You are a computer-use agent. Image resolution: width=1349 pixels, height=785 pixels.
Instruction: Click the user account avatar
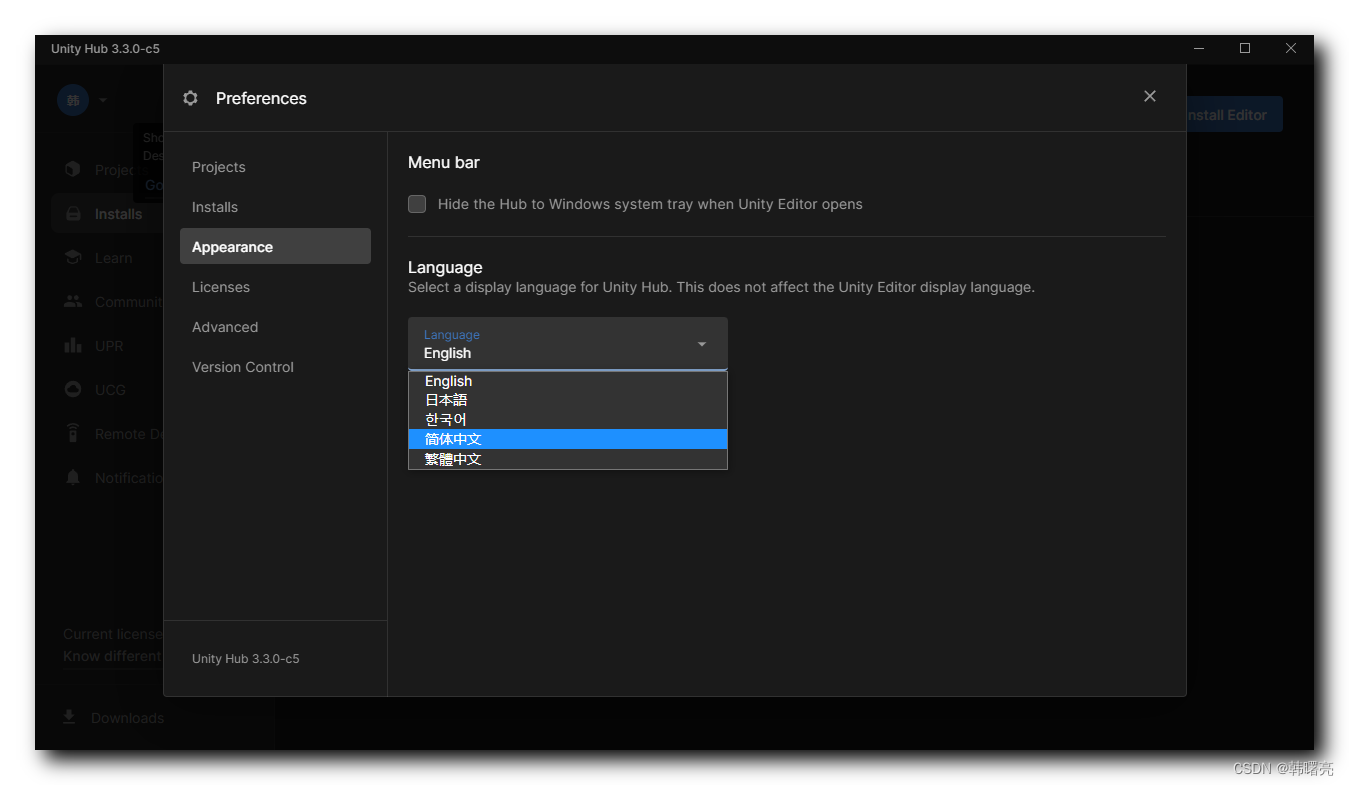point(73,100)
